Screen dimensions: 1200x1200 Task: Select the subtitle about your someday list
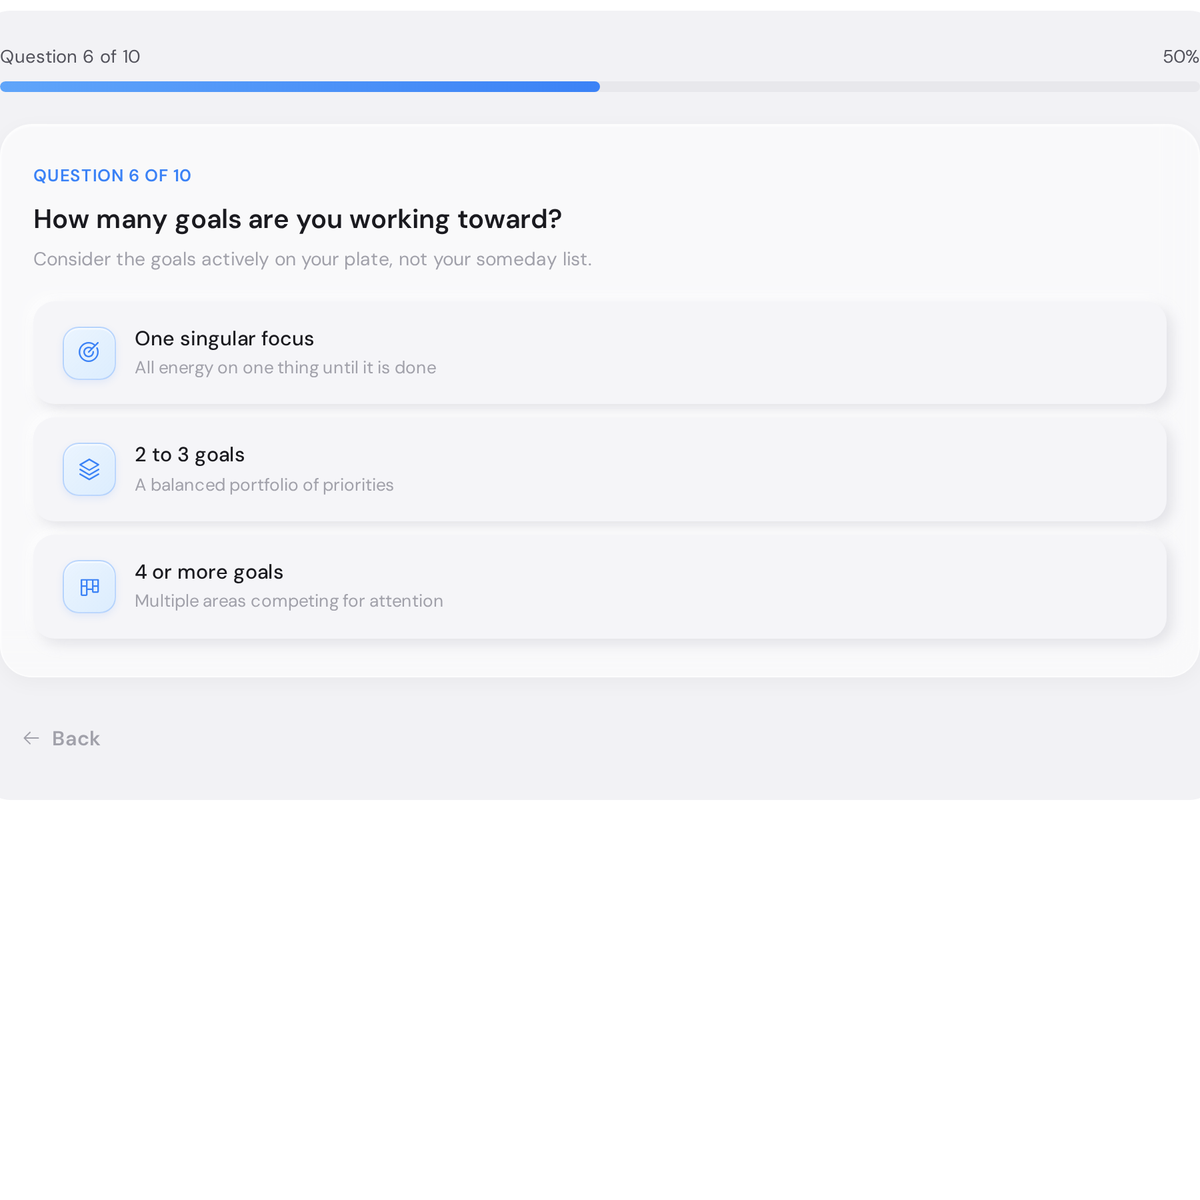pyautogui.click(x=312, y=259)
